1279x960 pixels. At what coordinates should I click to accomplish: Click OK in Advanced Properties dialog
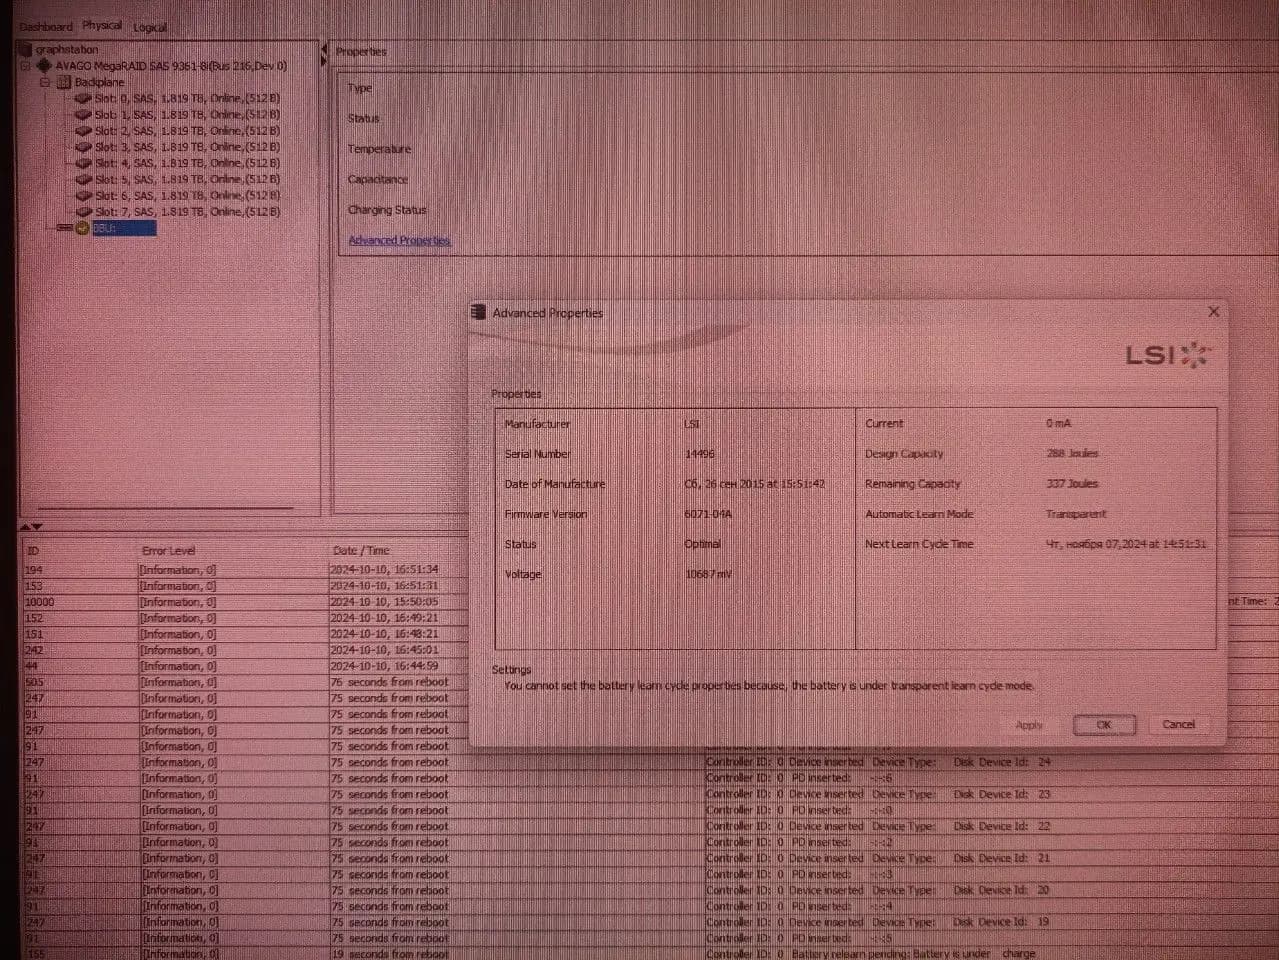[x=1104, y=725]
